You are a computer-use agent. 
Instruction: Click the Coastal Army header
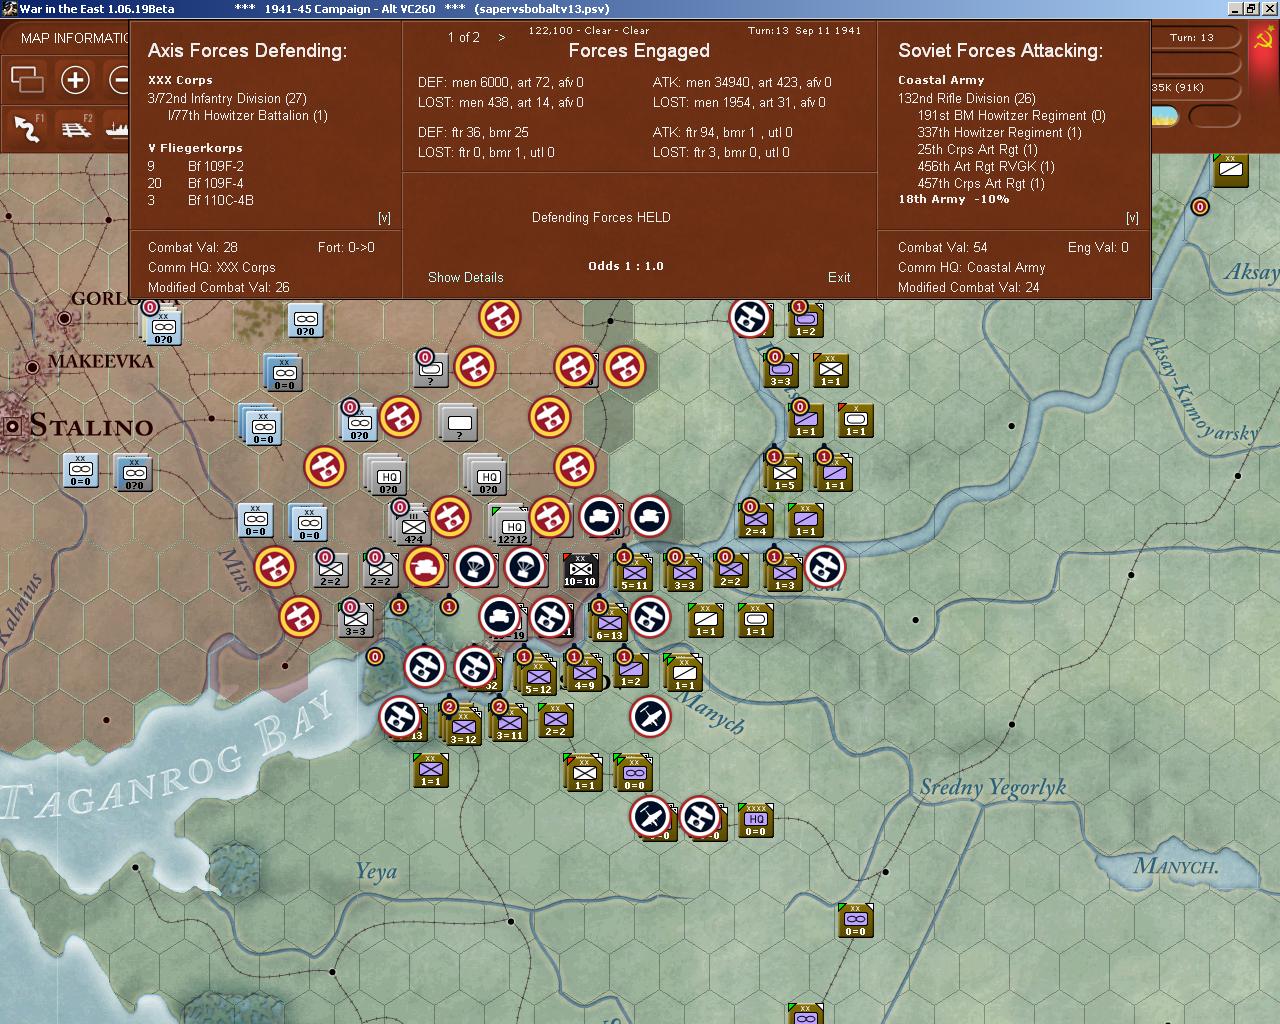[x=941, y=80]
